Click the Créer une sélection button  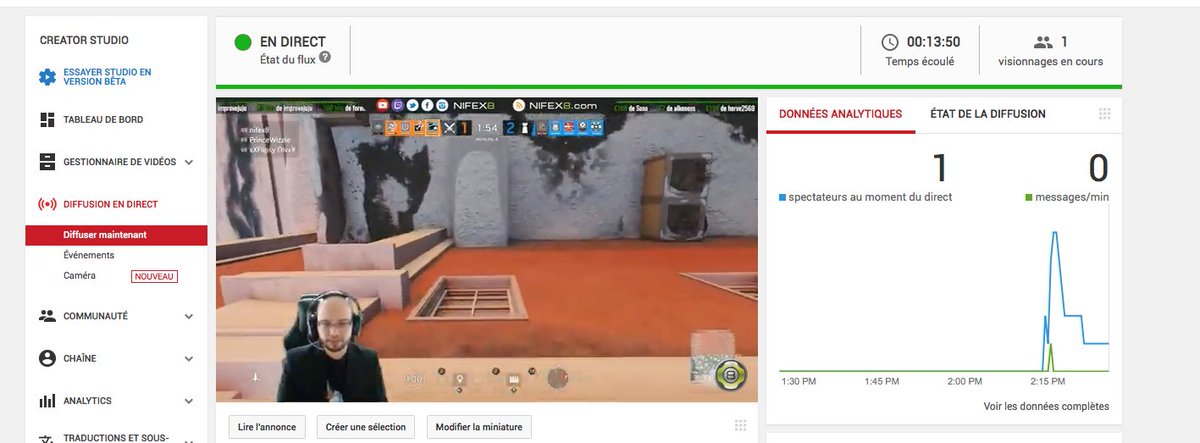(x=366, y=427)
